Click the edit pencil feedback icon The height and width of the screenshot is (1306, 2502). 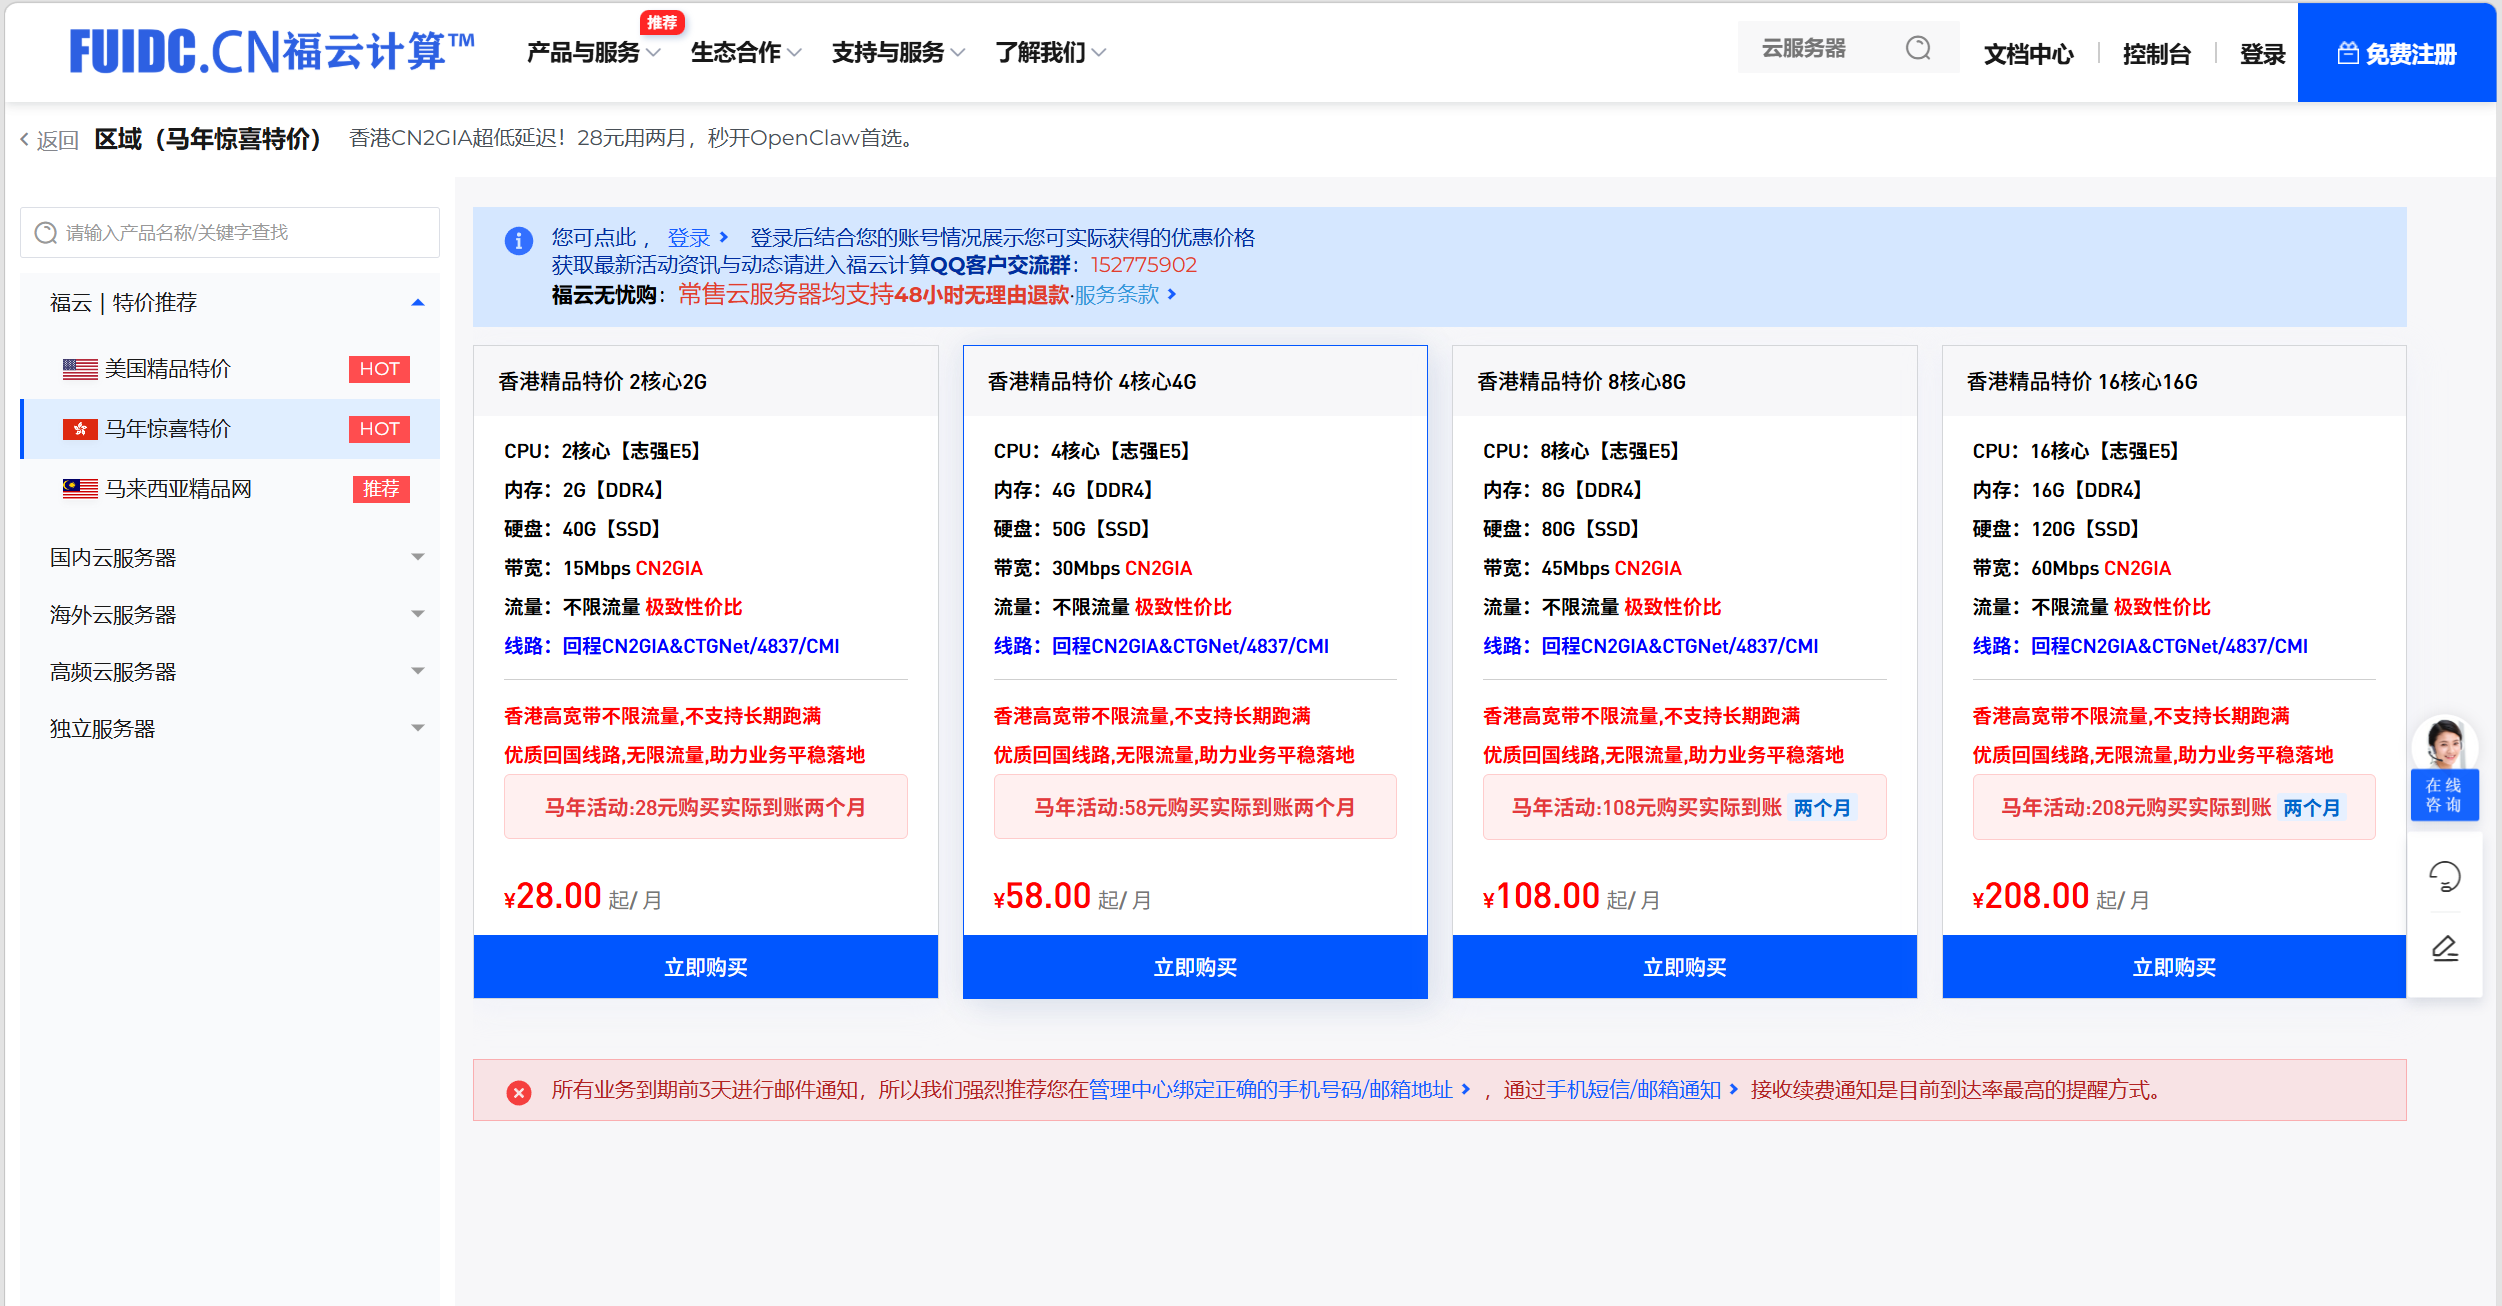pos(2444,948)
